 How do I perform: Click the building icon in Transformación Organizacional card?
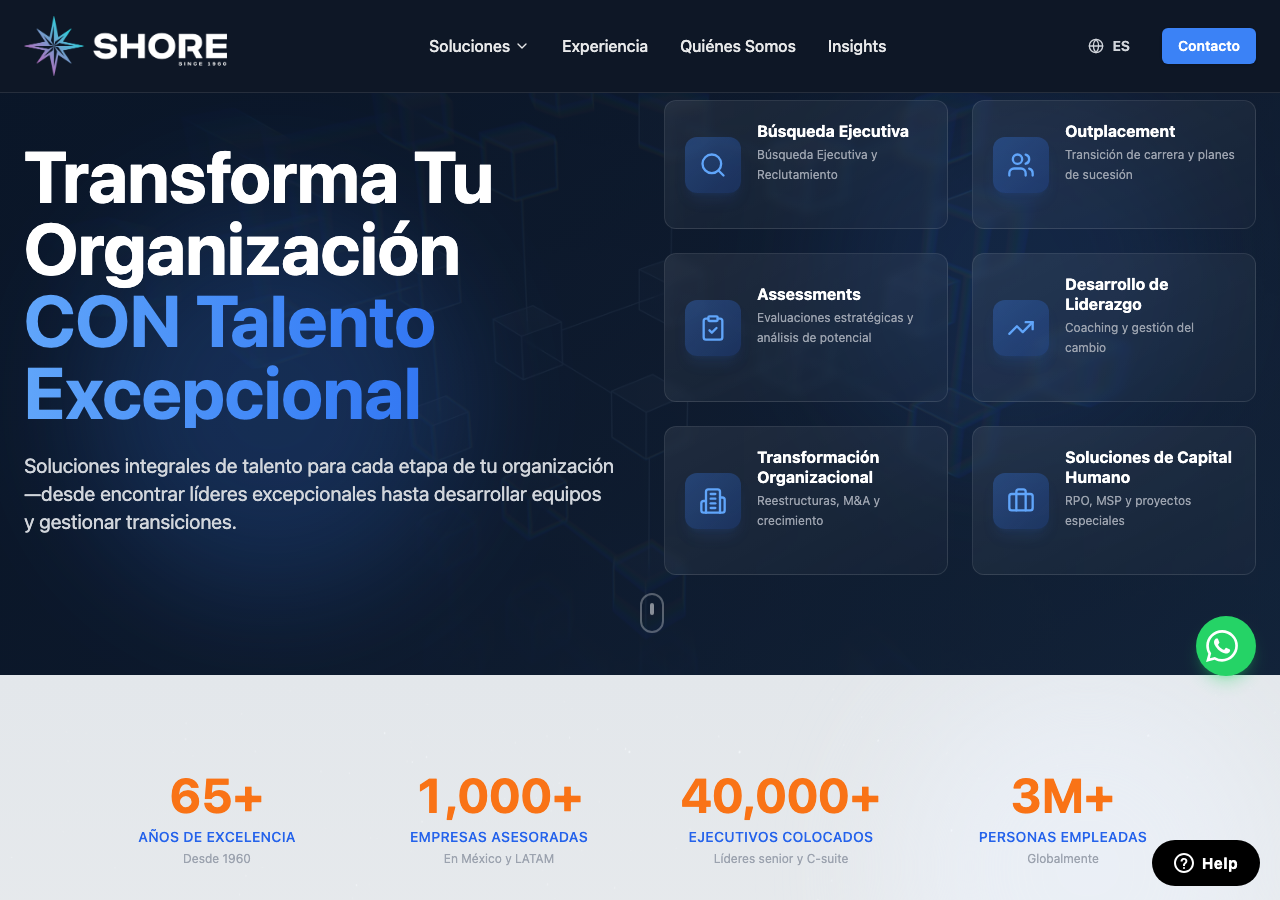coord(713,501)
